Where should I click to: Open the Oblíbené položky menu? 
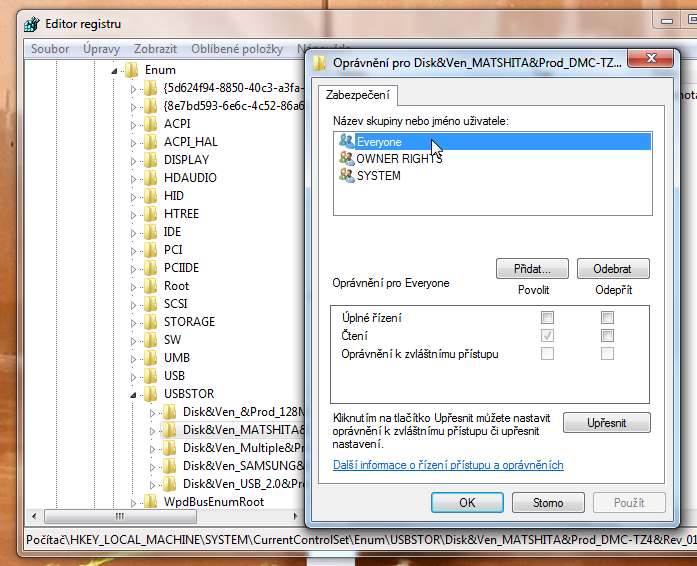237,49
